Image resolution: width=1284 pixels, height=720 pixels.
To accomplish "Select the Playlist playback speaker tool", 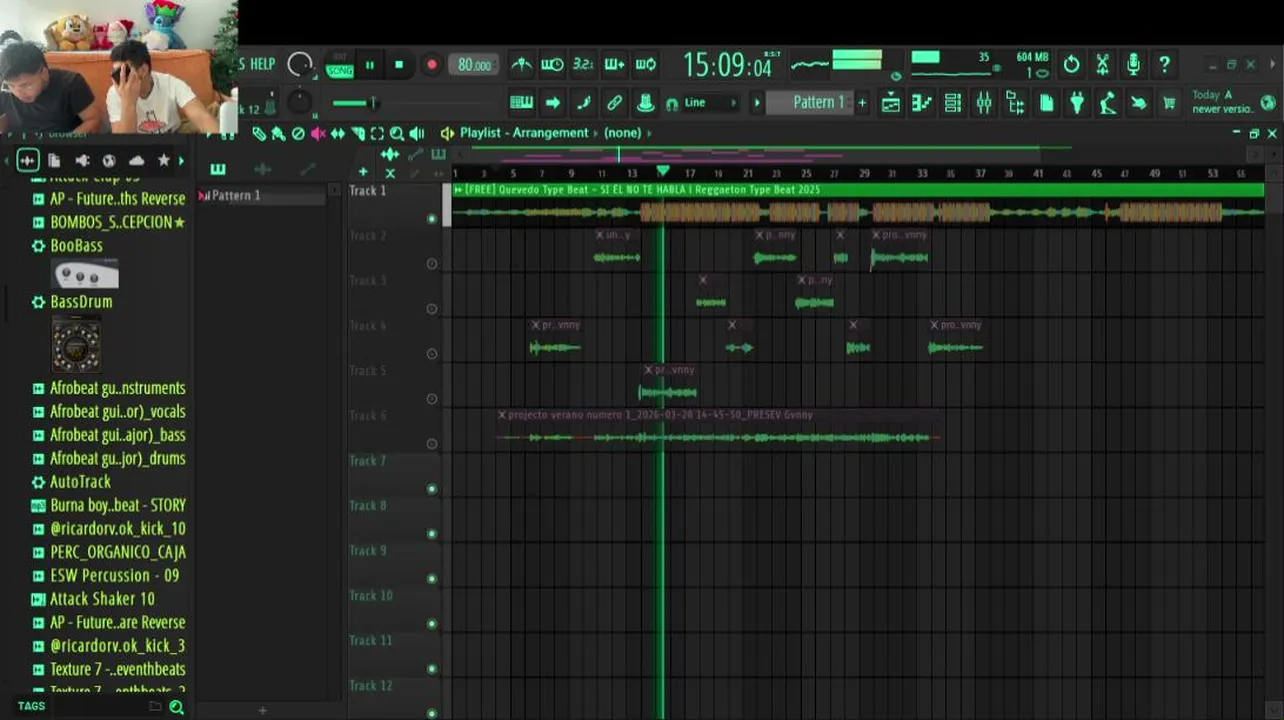I will click(x=417, y=133).
